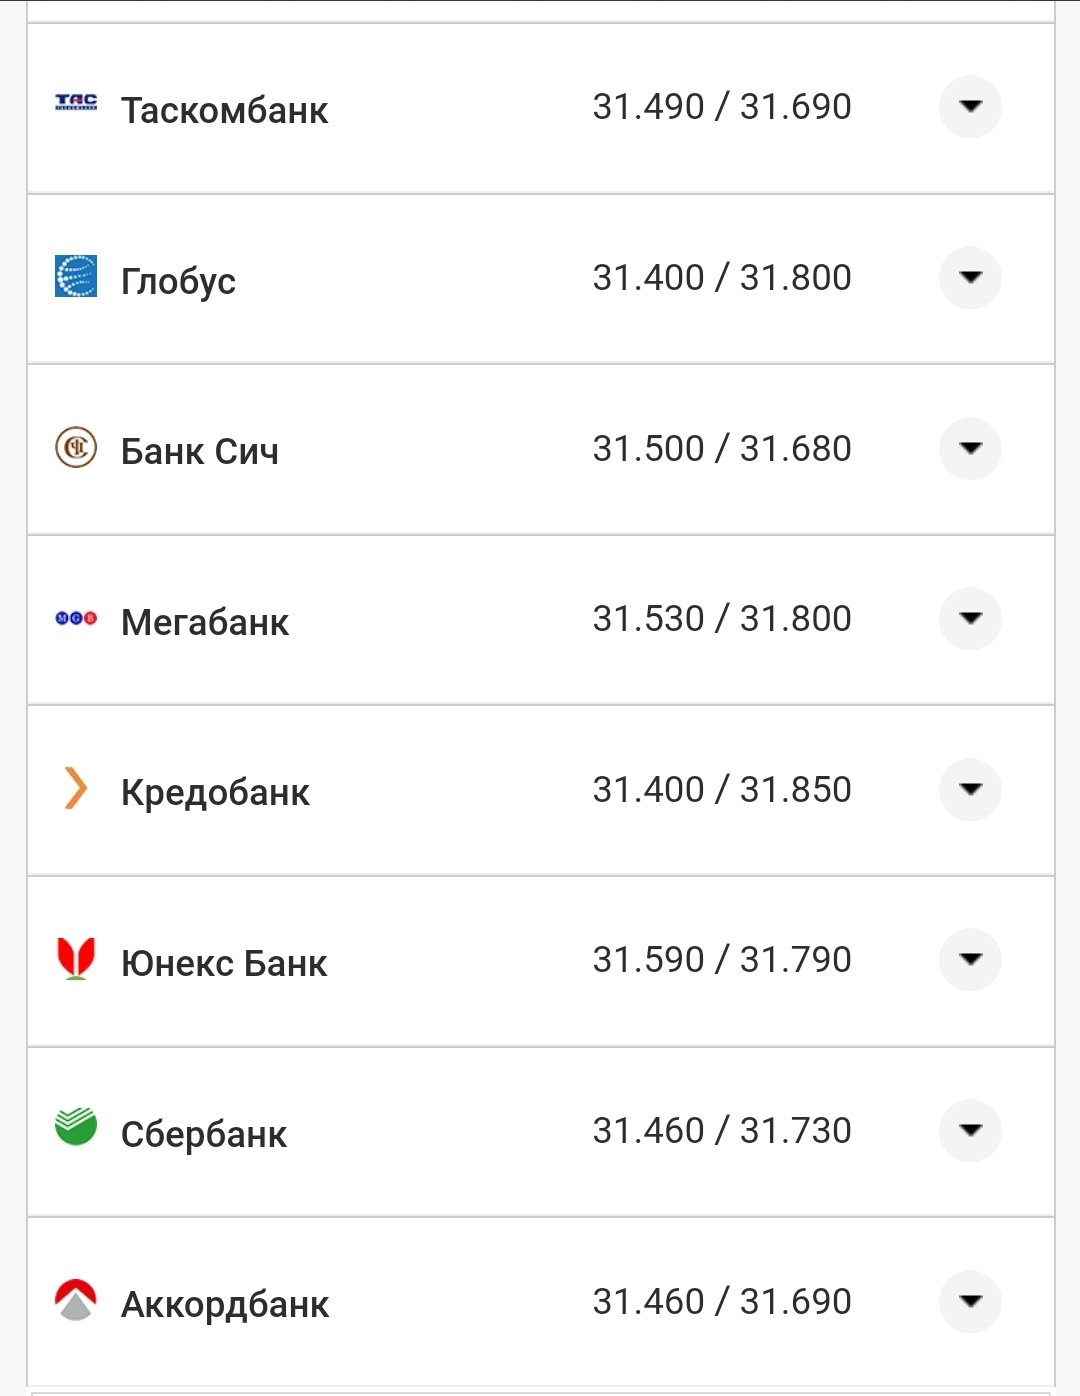Expand the Сбербанк dropdown arrow
This screenshot has width=1080, height=1396.
(x=970, y=1130)
